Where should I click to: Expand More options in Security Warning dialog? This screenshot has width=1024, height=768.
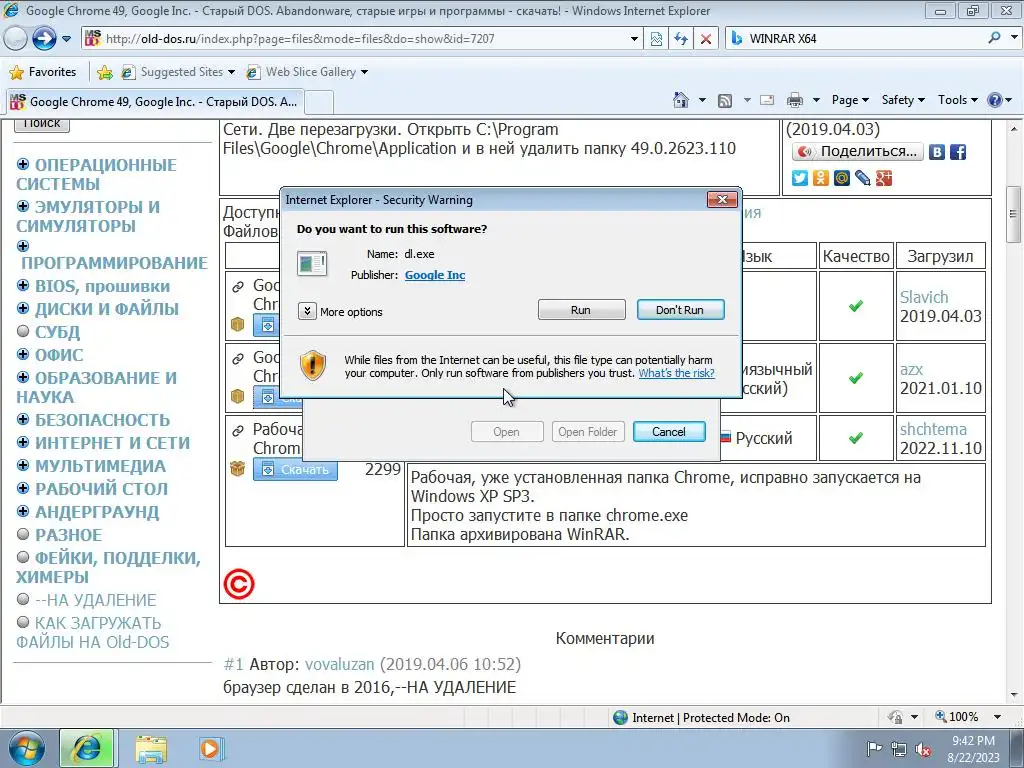click(x=307, y=312)
